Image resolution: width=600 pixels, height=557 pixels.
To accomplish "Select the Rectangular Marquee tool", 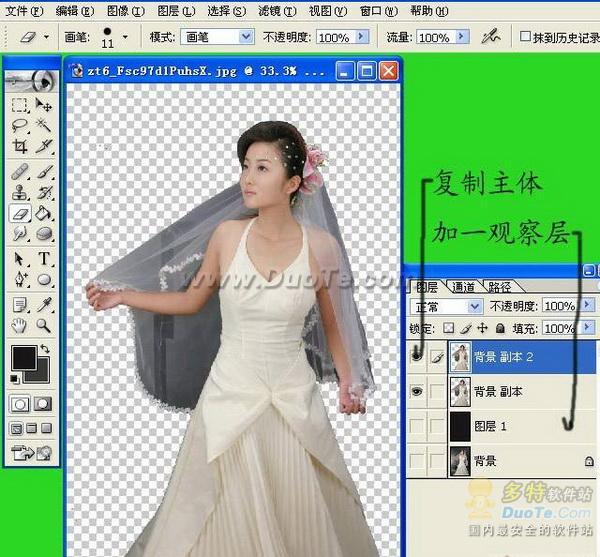I will (19, 104).
